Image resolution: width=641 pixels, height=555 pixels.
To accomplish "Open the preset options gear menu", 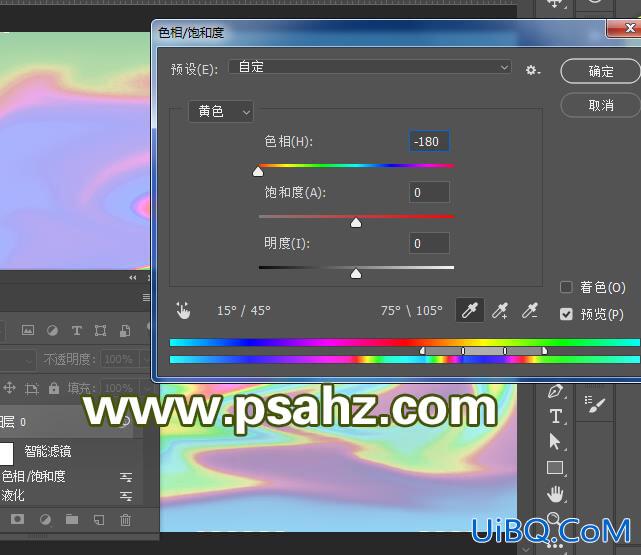I will pyautogui.click(x=532, y=70).
